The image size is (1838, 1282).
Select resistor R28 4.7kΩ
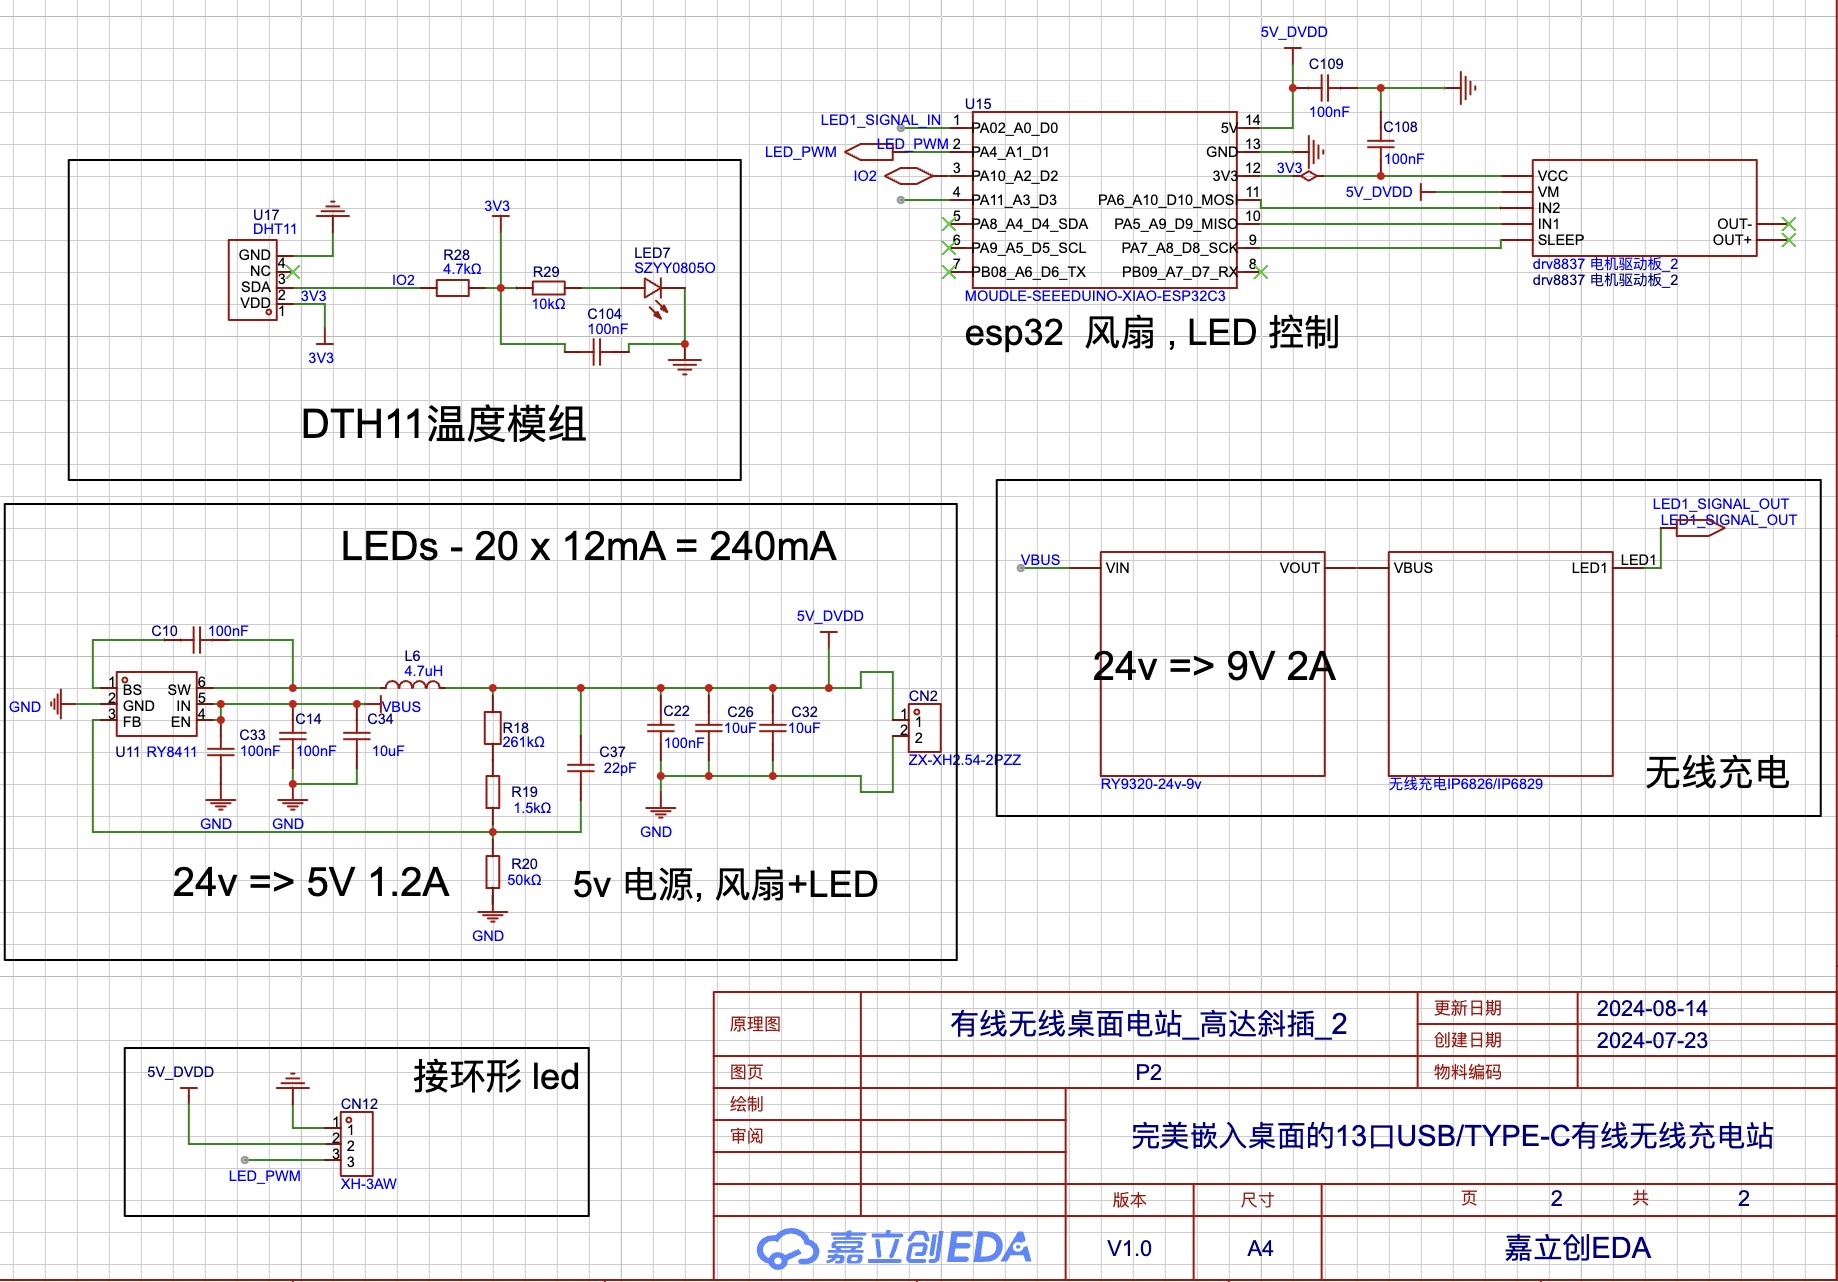[453, 288]
